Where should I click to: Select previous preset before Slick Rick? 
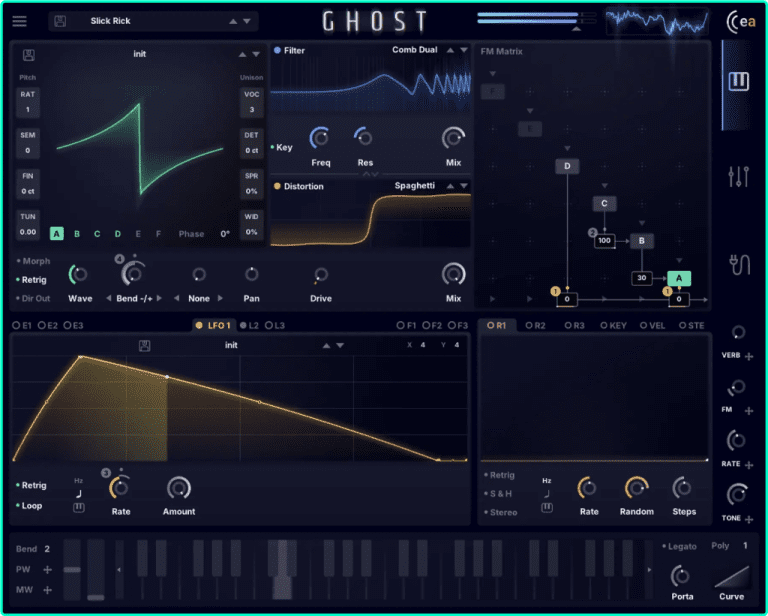coord(233,21)
